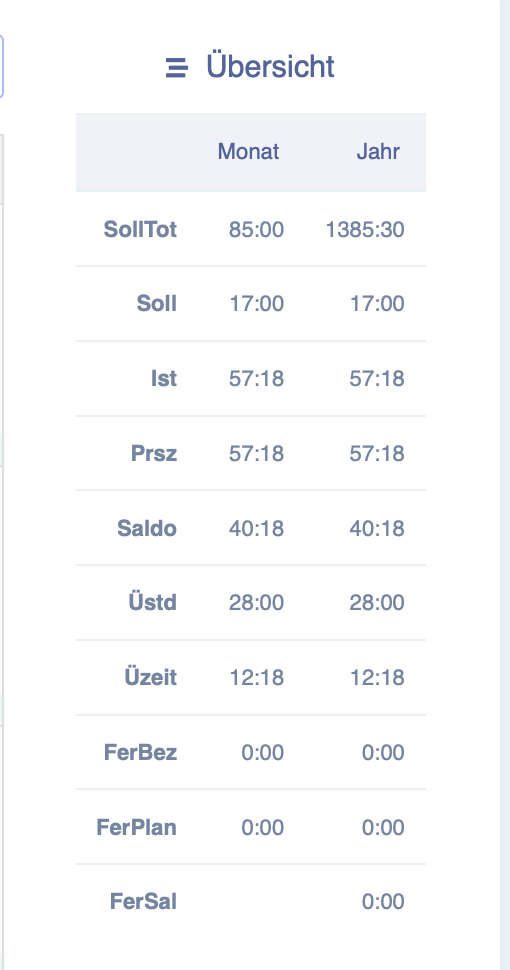Click SollTot yearly value 1385:30
The width and height of the screenshot is (510, 970).
point(365,230)
